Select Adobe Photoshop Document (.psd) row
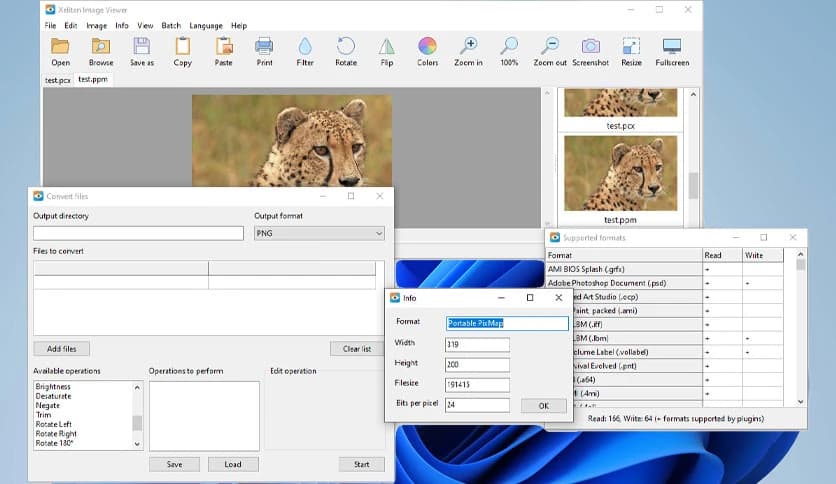 (664, 283)
